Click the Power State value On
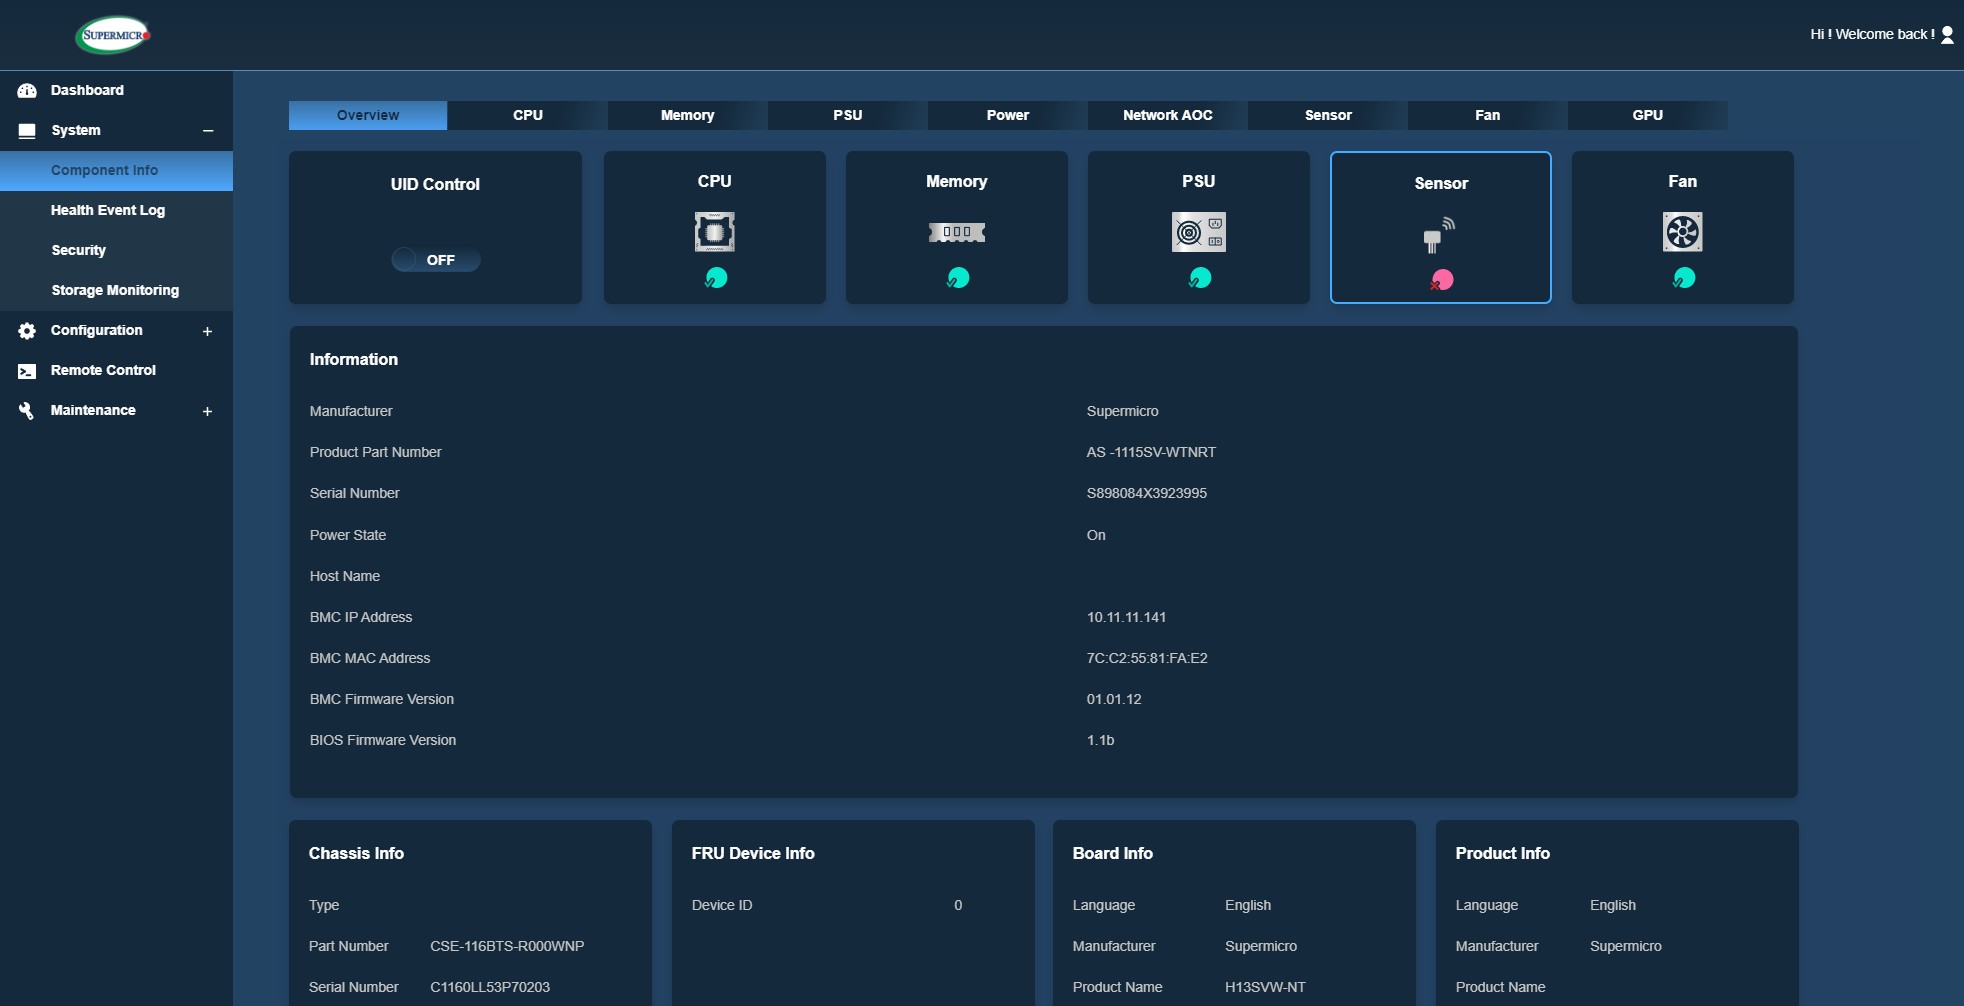This screenshot has height=1006, width=1964. point(1096,535)
